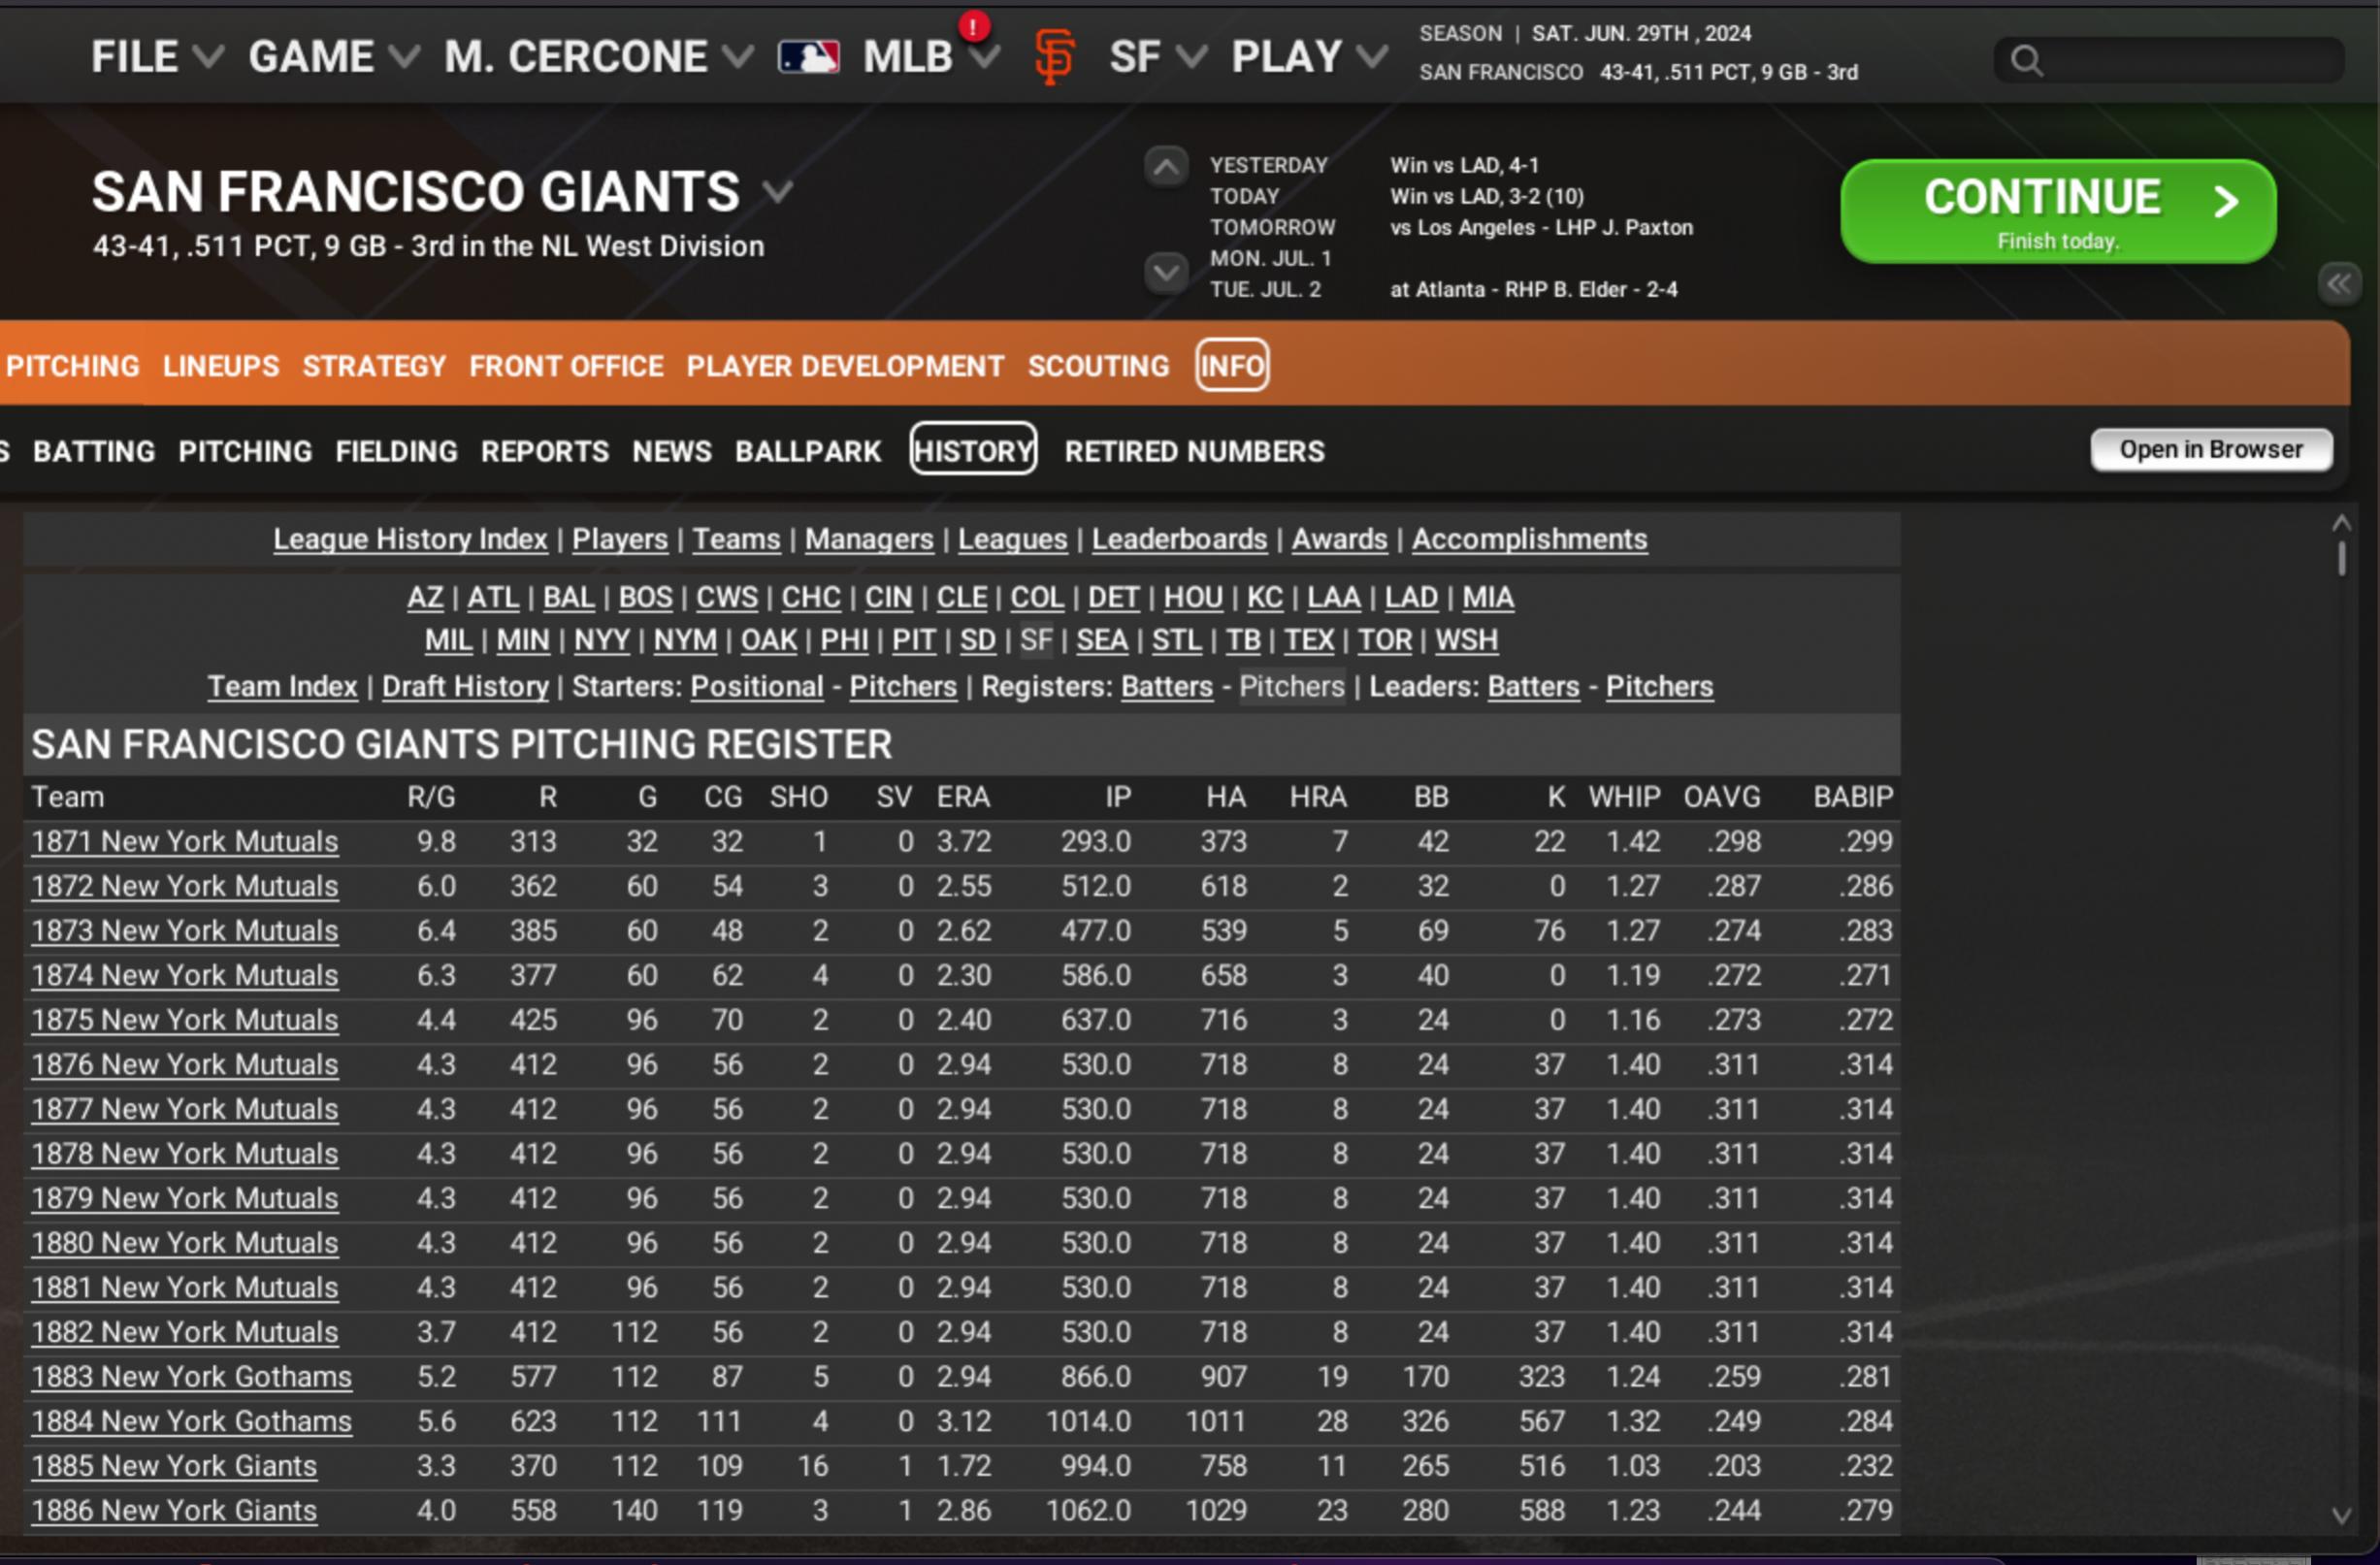Click the Open in Browser button
The width and height of the screenshot is (2380, 1565).
tap(2210, 450)
